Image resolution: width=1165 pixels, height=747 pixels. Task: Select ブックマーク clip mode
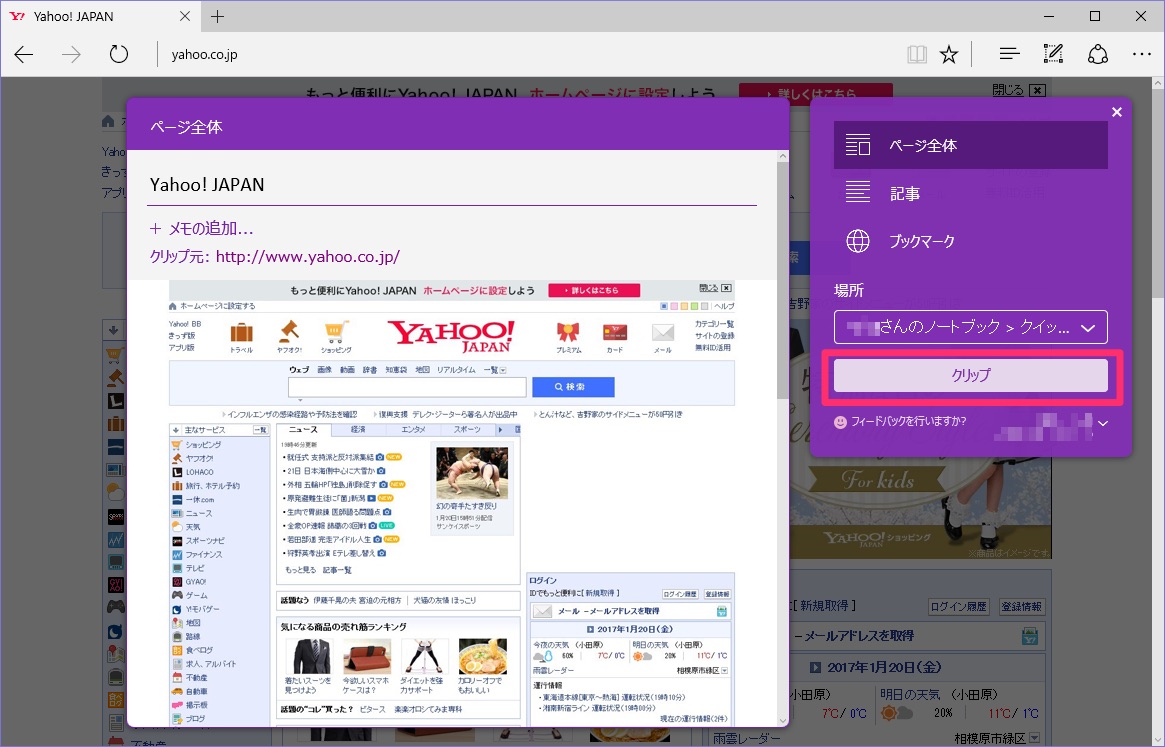[x=970, y=241]
